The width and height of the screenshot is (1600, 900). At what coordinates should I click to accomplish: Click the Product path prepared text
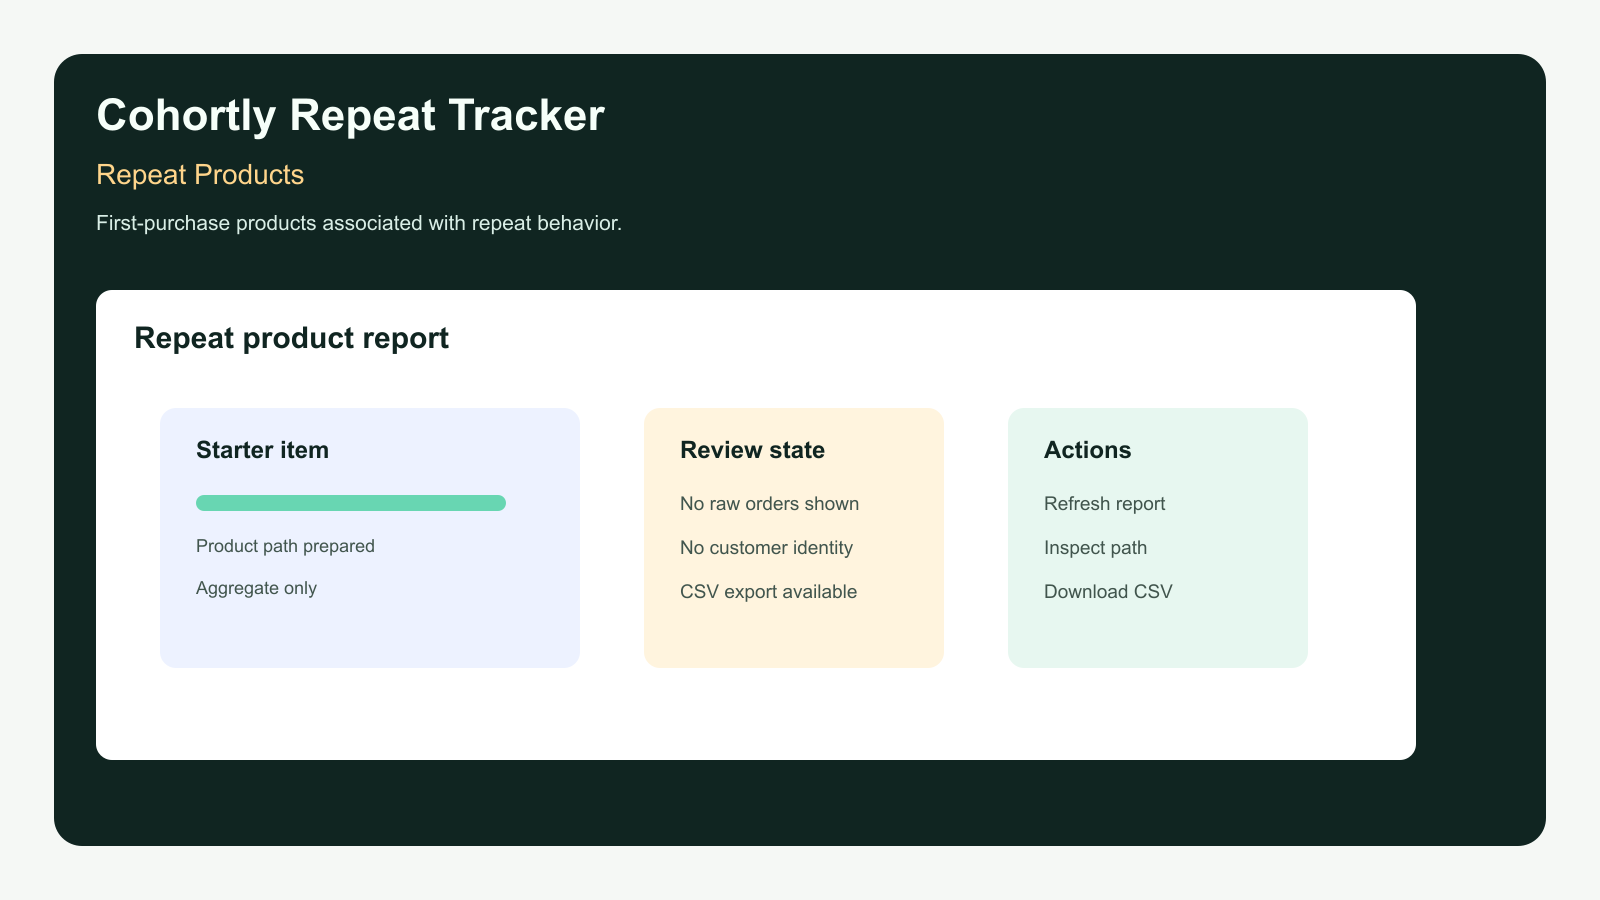click(x=285, y=546)
